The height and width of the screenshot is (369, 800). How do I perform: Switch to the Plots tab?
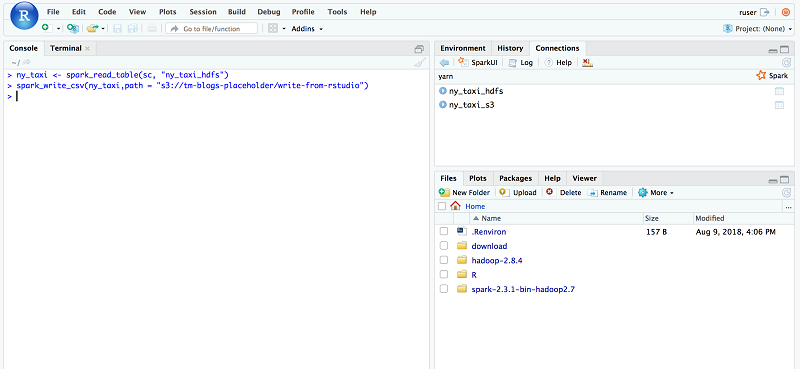point(478,178)
